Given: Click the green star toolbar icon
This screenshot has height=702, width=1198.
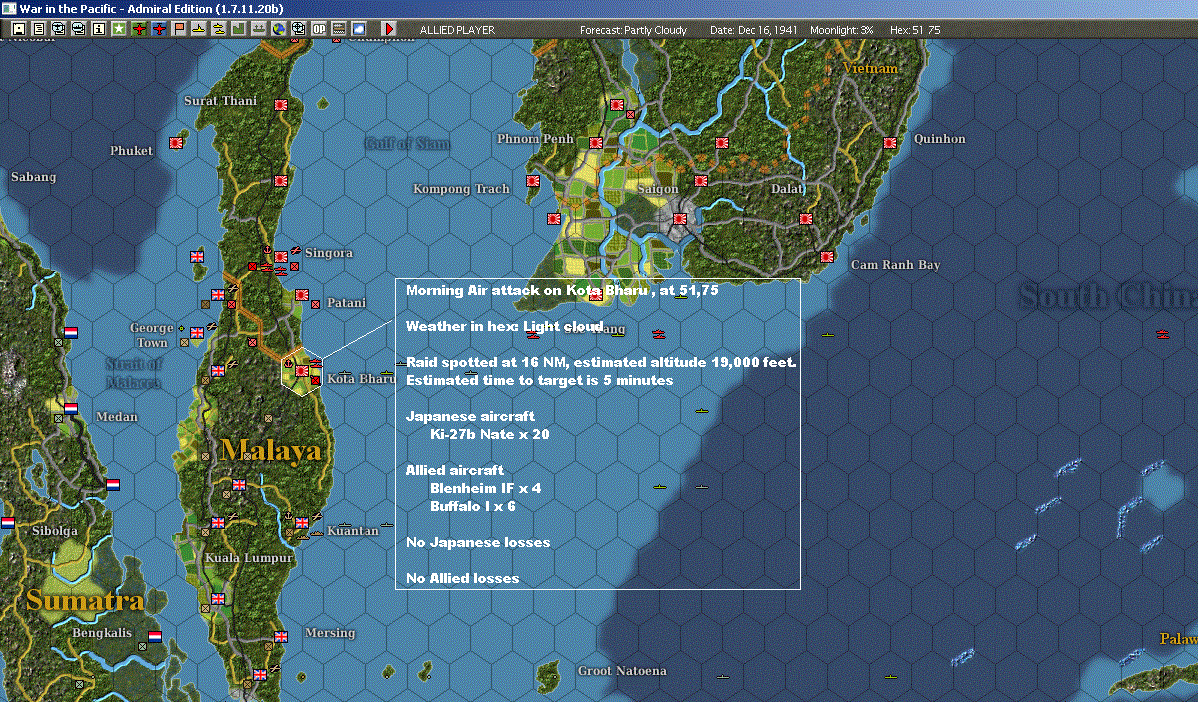Looking at the screenshot, I should [118, 29].
